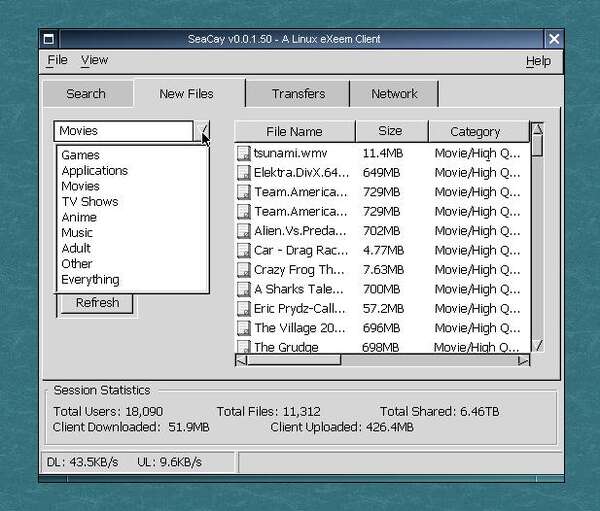This screenshot has height=511, width=600.
Task: Click the 649MB size cell
Action: point(381,173)
